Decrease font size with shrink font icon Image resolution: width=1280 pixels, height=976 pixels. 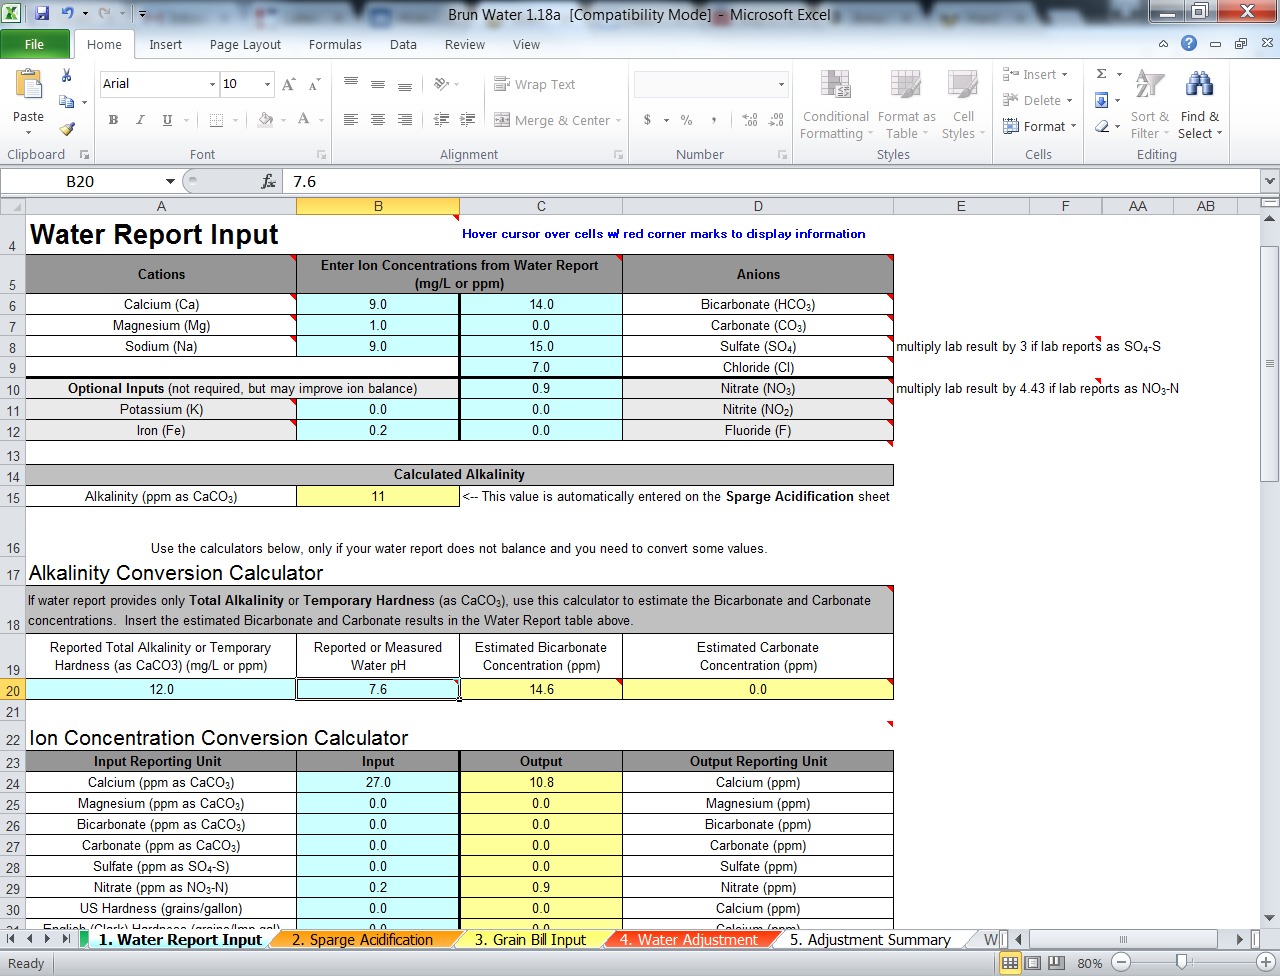(x=314, y=84)
